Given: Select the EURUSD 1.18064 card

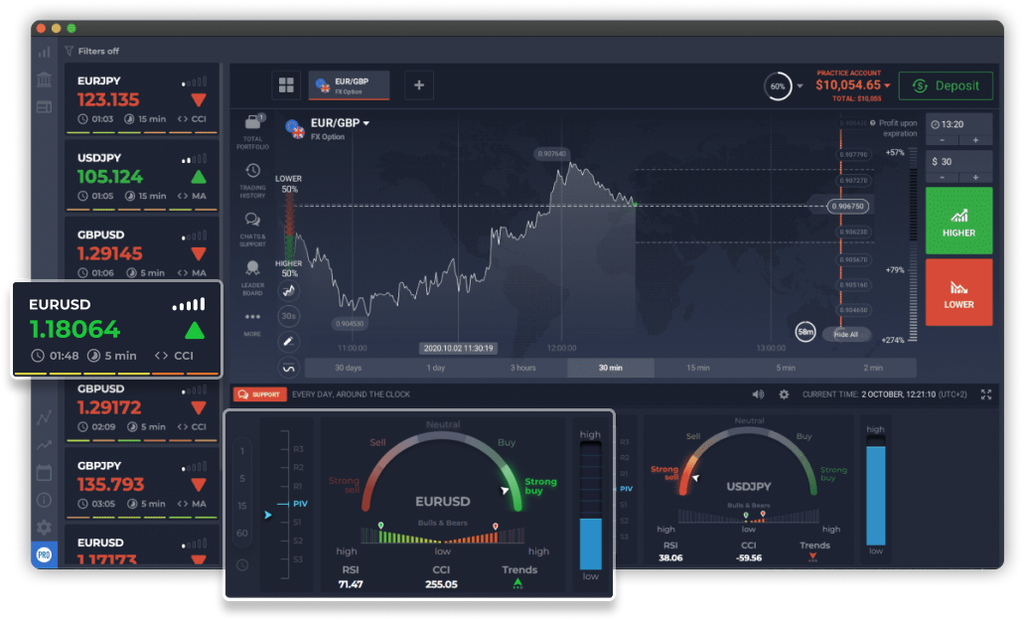Looking at the screenshot, I should (x=118, y=330).
